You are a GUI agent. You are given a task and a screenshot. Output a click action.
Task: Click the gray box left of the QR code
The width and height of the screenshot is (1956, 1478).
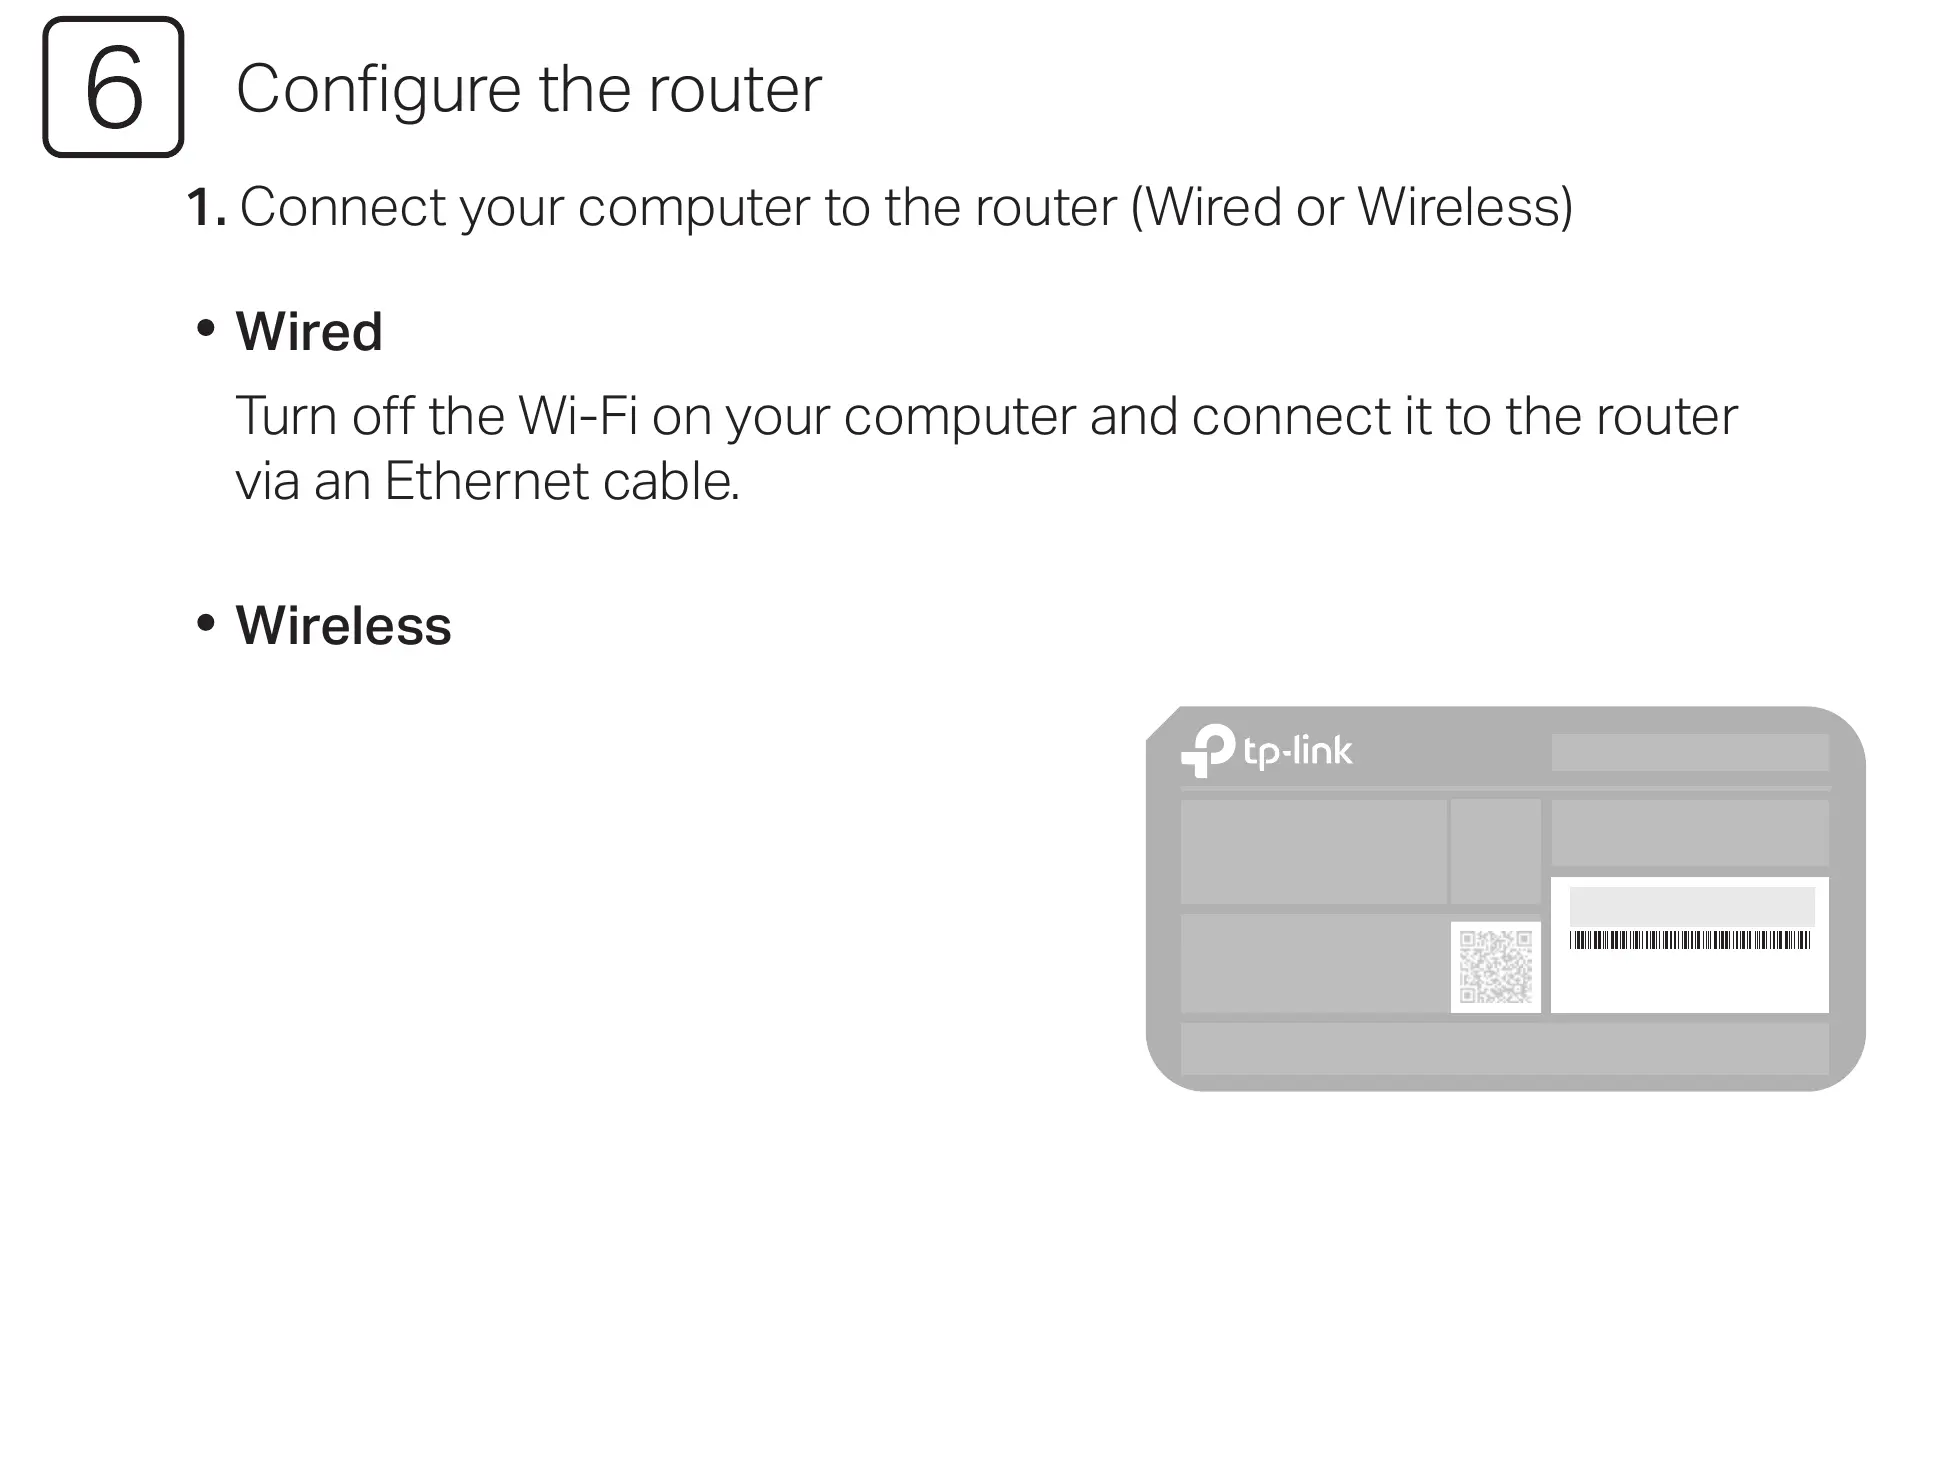(1315, 963)
